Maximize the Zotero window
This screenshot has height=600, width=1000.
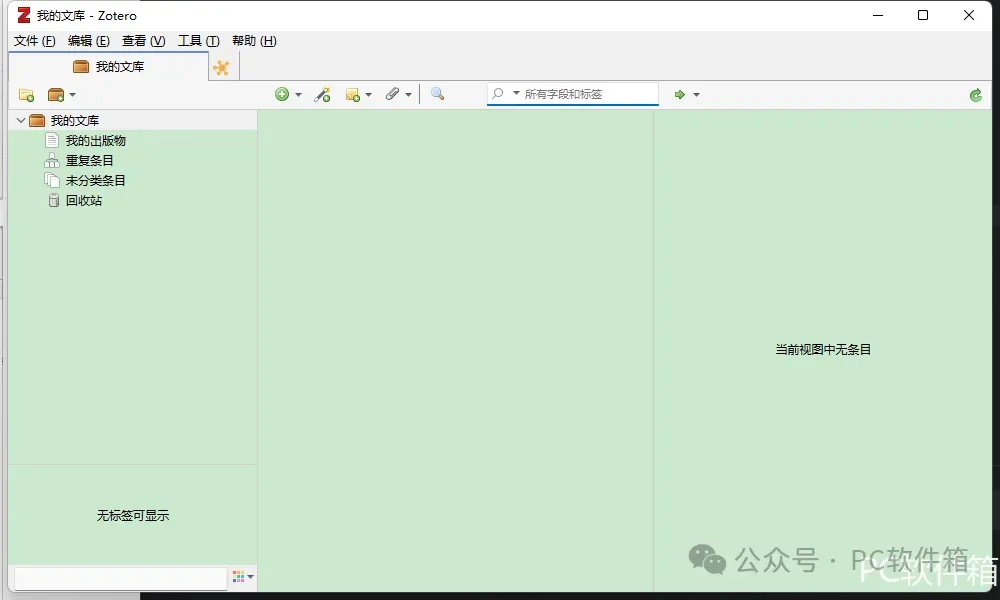(x=923, y=15)
